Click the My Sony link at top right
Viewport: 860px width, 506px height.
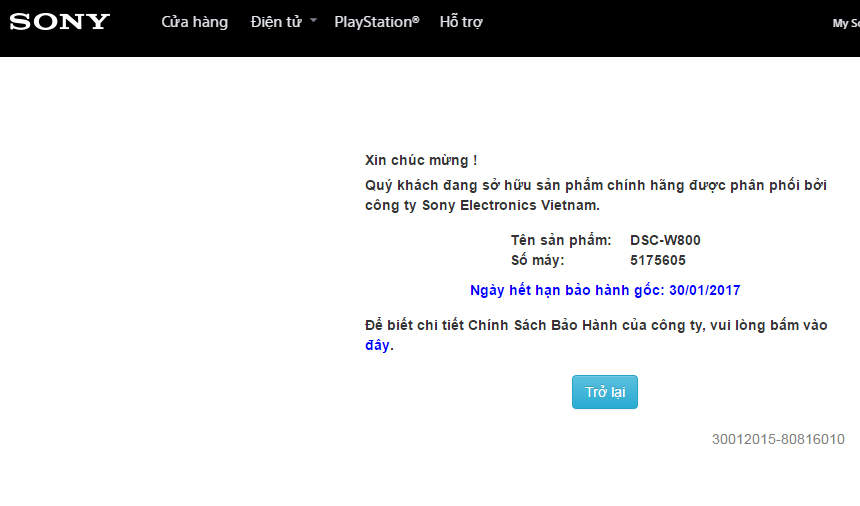coord(846,23)
